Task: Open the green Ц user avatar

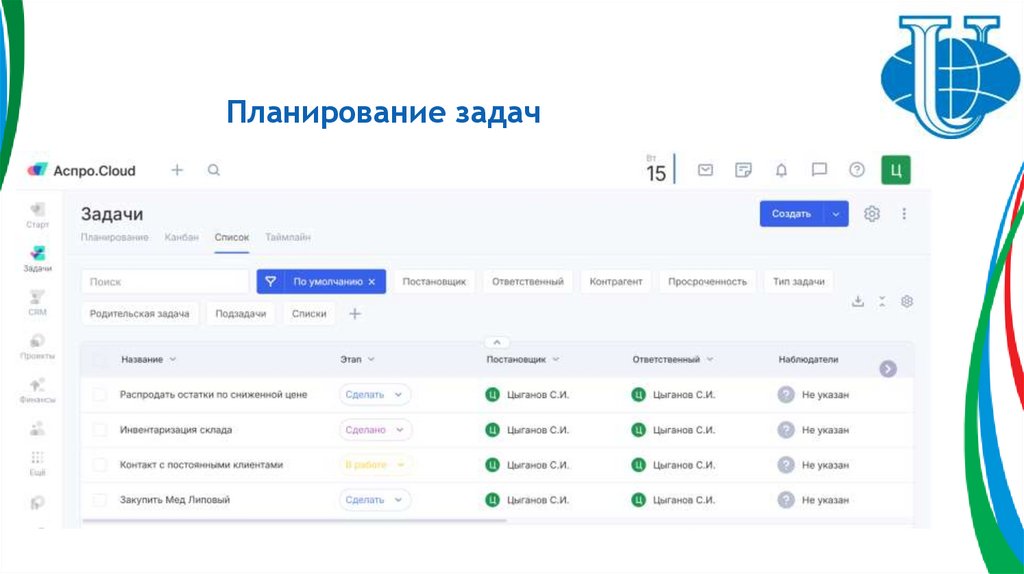Action: point(895,170)
